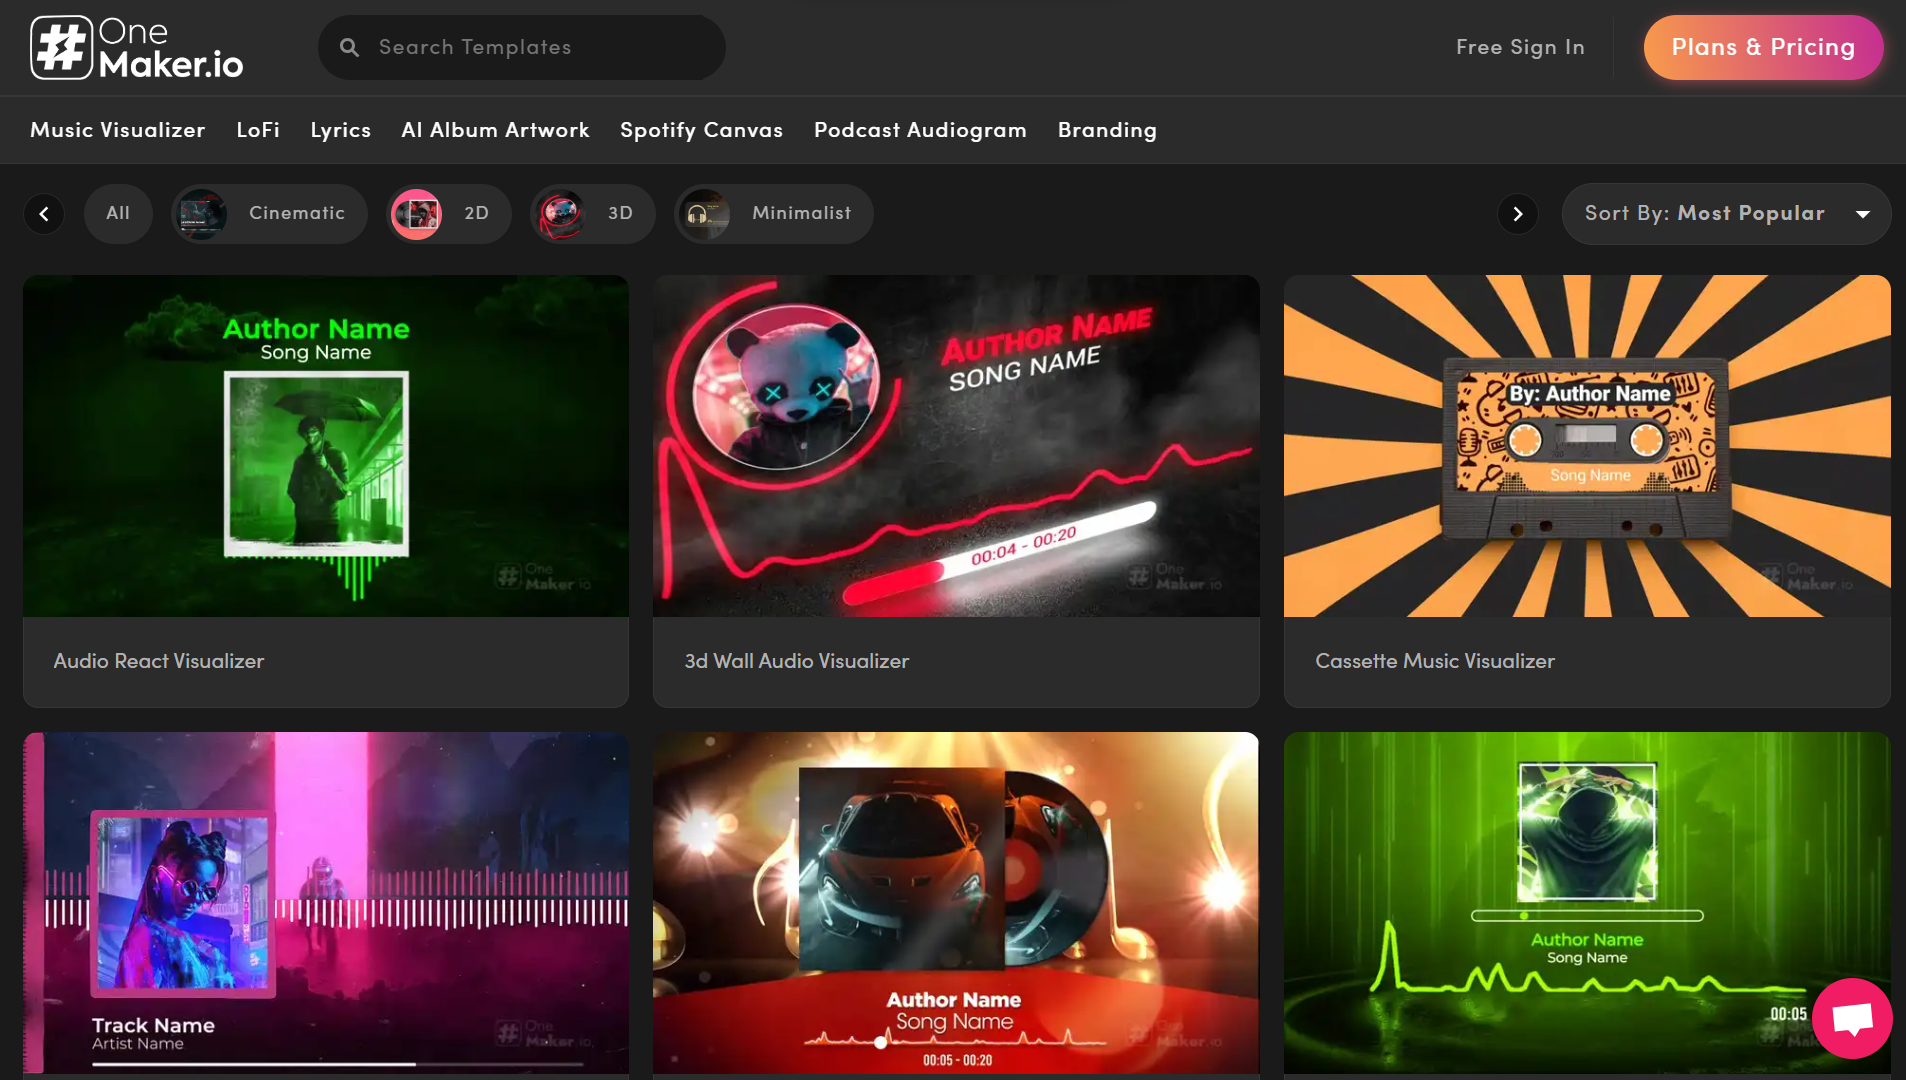Click the Plans & Pricing button
The height and width of the screenshot is (1080, 1906).
[1763, 47]
